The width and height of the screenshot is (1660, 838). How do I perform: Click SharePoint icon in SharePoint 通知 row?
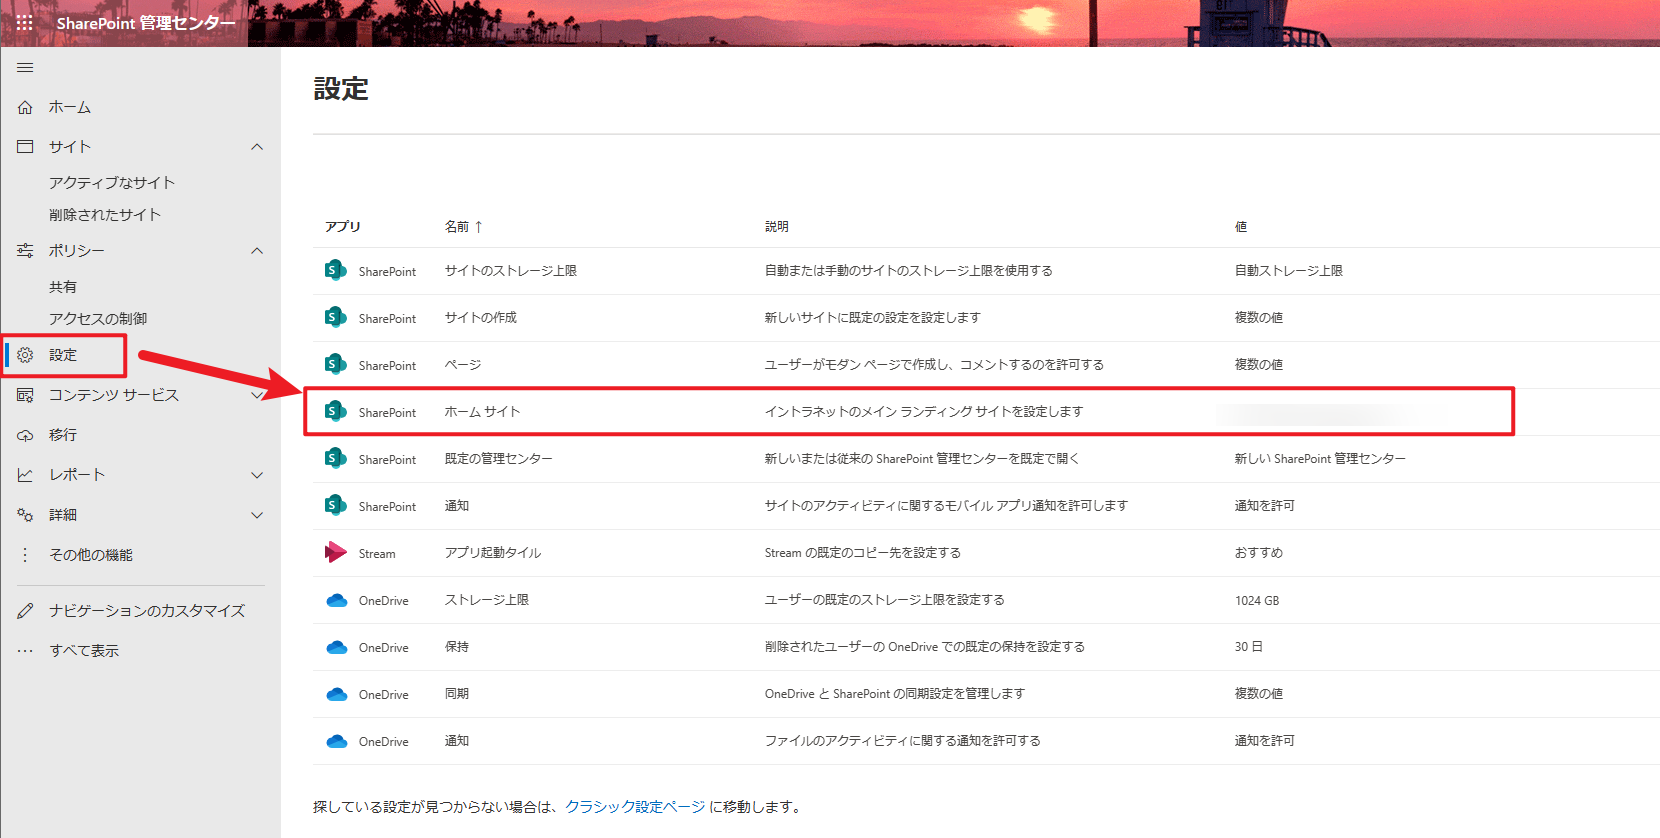[x=336, y=505]
